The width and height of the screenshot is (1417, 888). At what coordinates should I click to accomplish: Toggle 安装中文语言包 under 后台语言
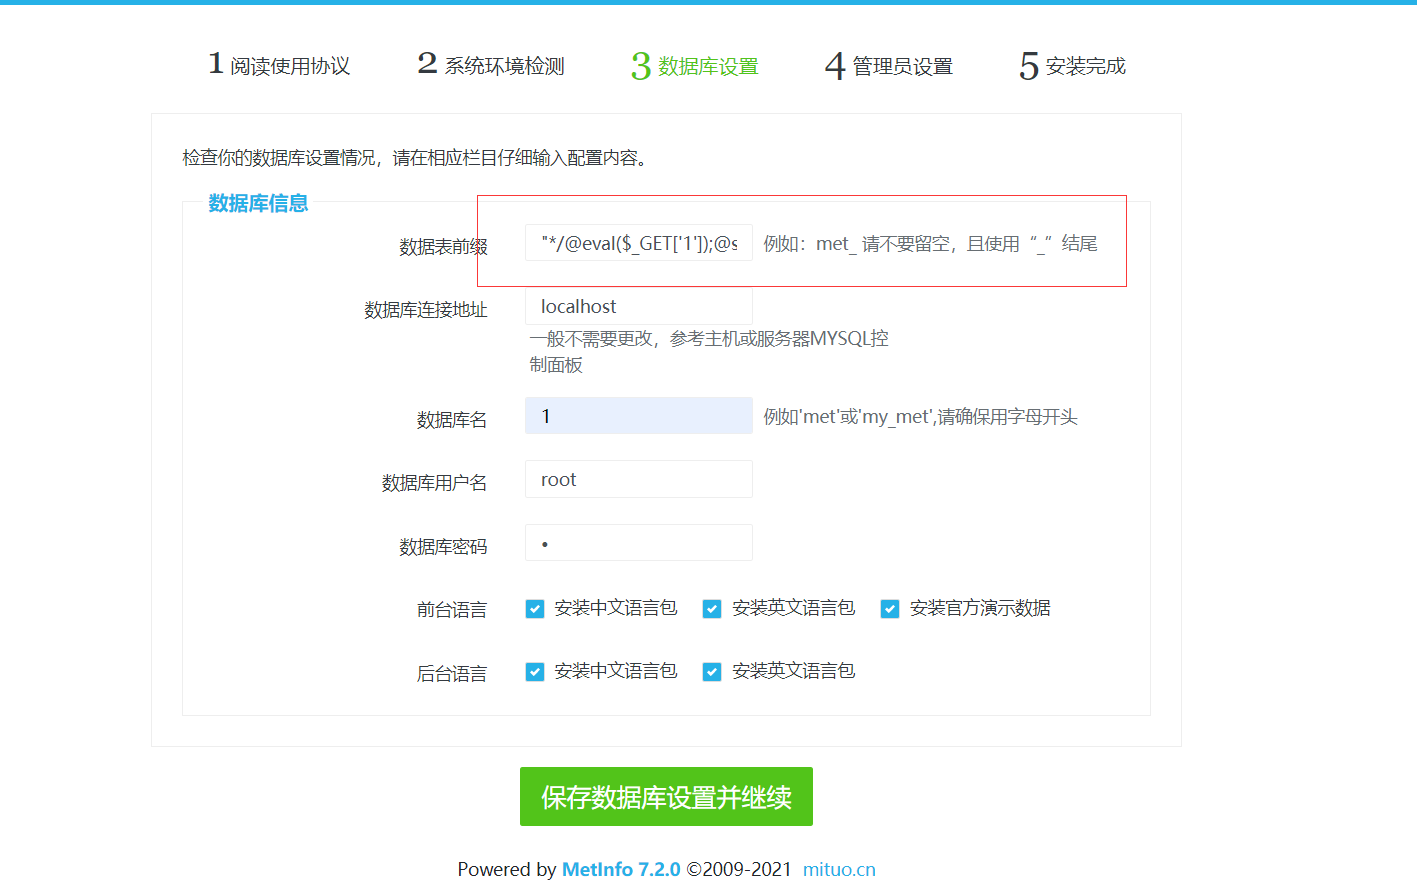[x=534, y=671]
